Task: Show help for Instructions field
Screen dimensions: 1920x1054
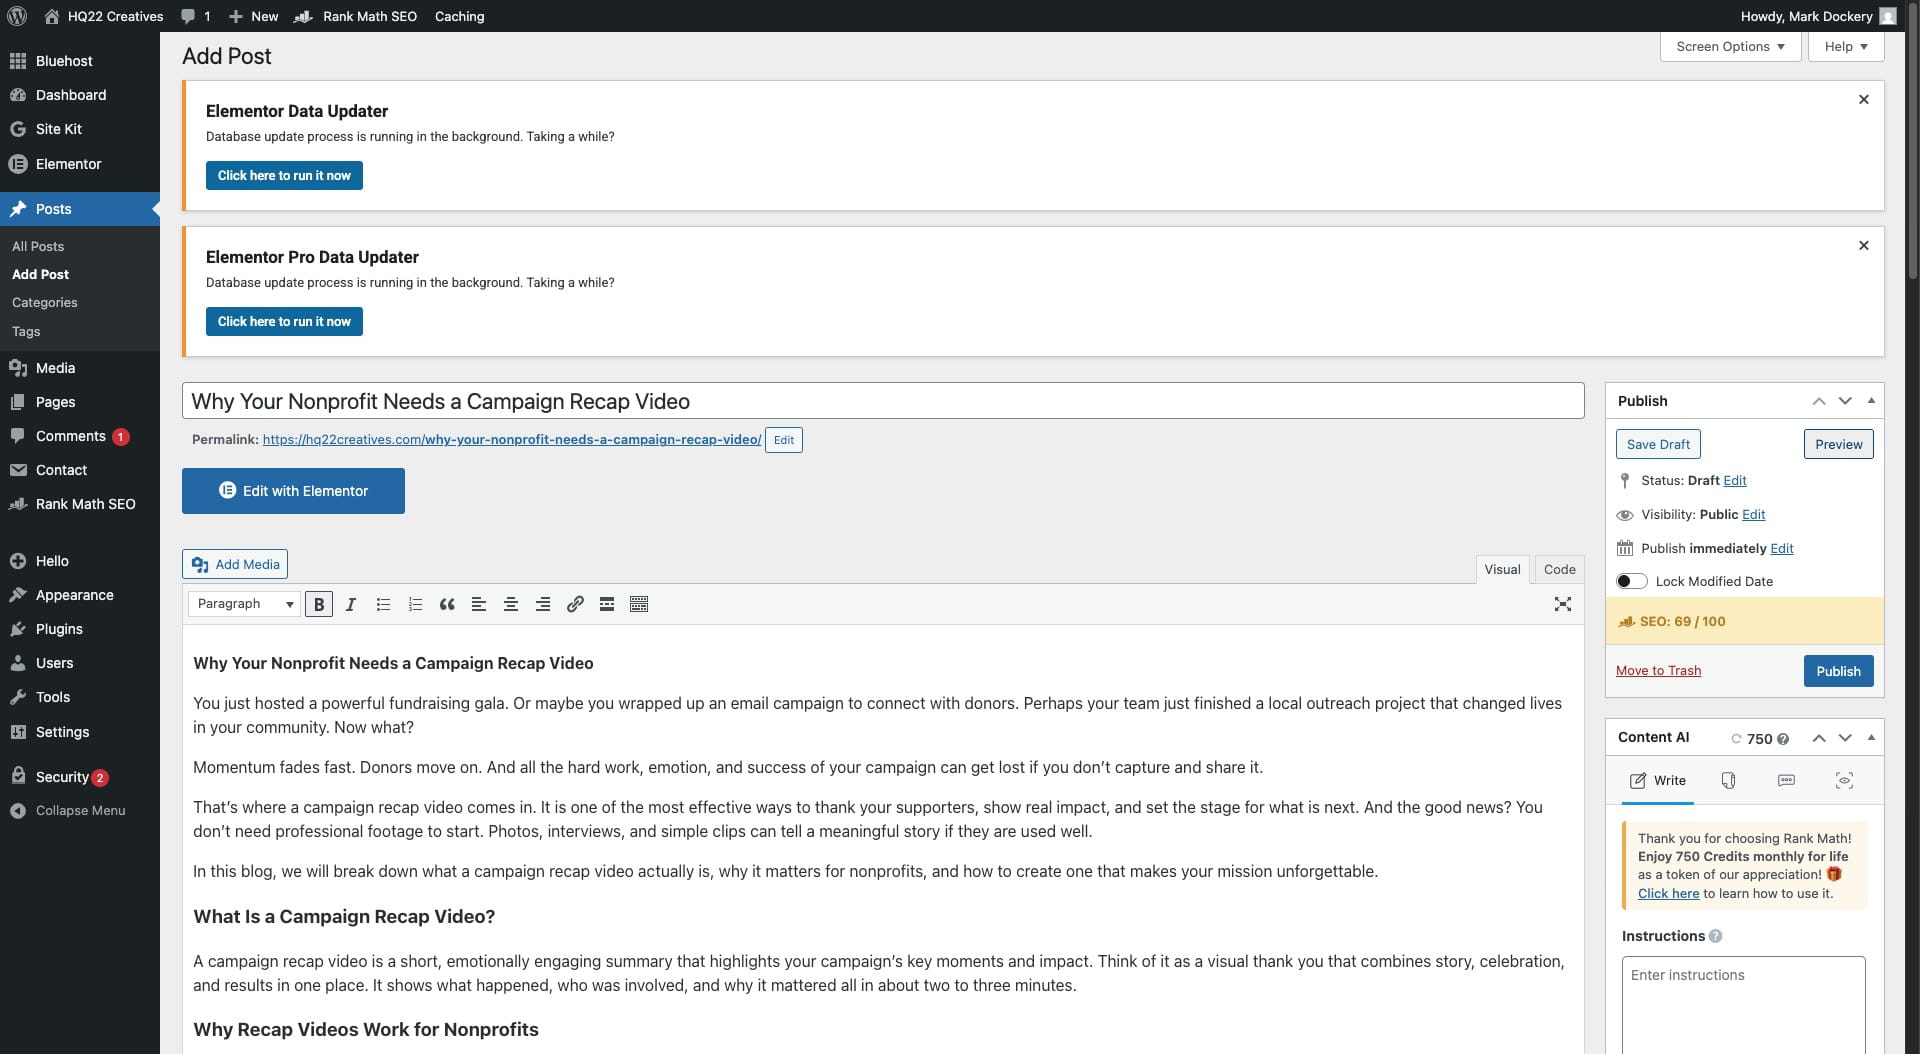Action: (x=1716, y=936)
